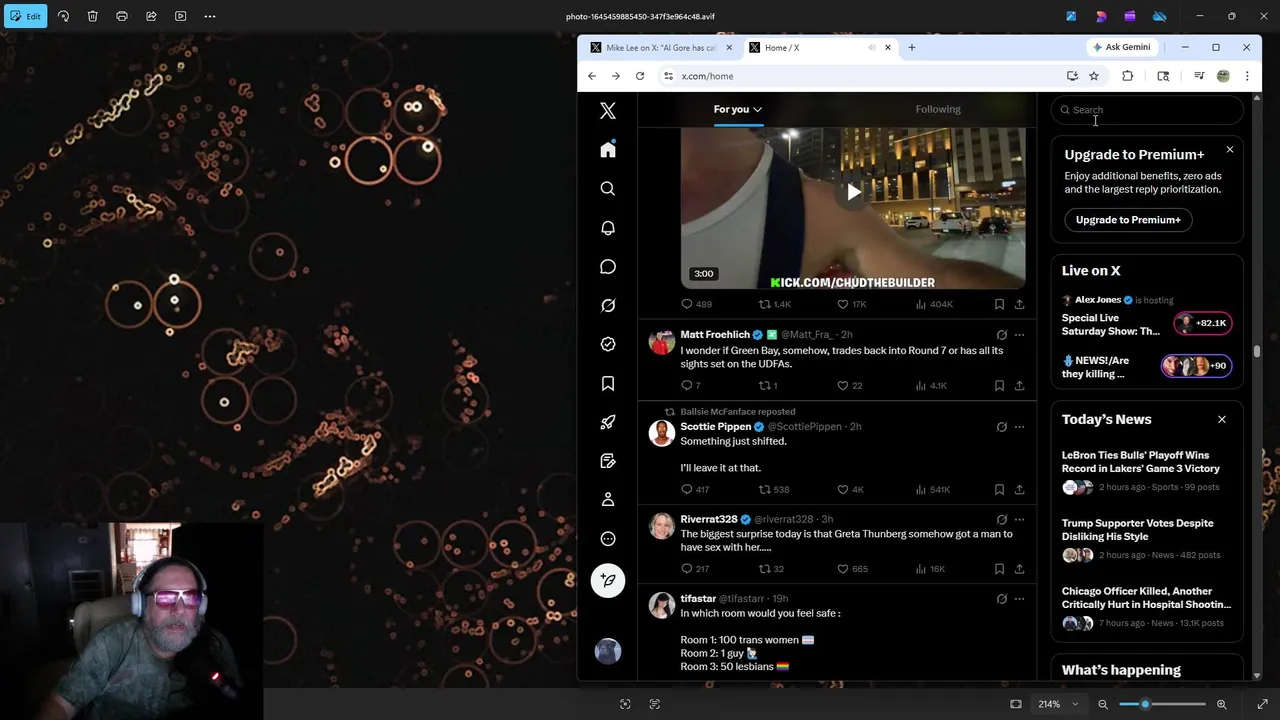Switch to the Mike Lee on X tab
The image size is (1280, 720).
[660, 47]
